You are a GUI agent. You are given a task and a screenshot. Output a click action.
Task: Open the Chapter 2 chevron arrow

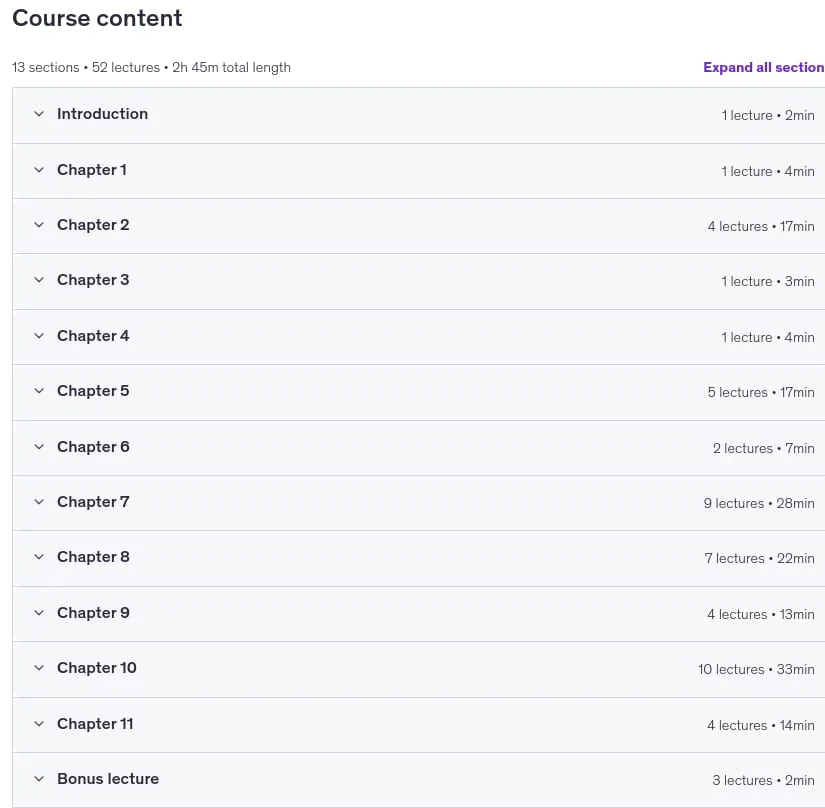(x=39, y=225)
